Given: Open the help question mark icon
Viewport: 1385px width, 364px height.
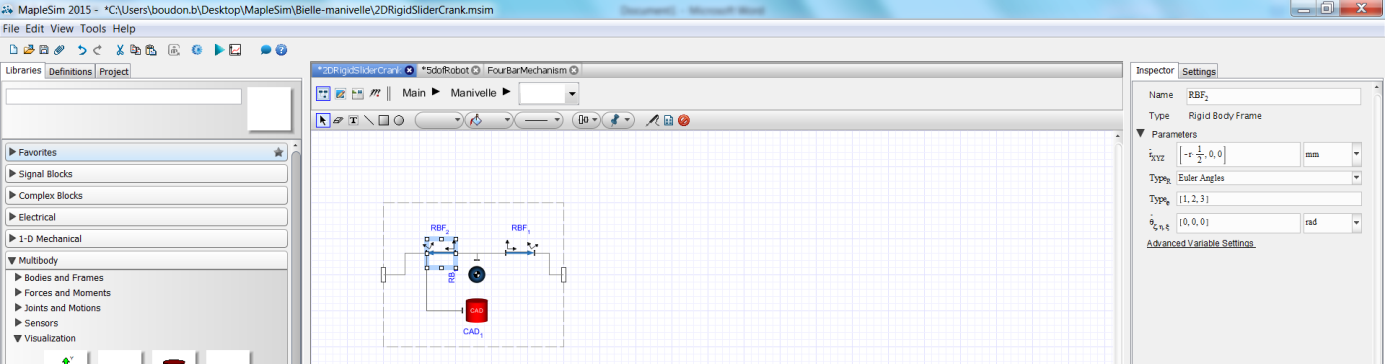Looking at the screenshot, I should pyautogui.click(x=282, y=49).
